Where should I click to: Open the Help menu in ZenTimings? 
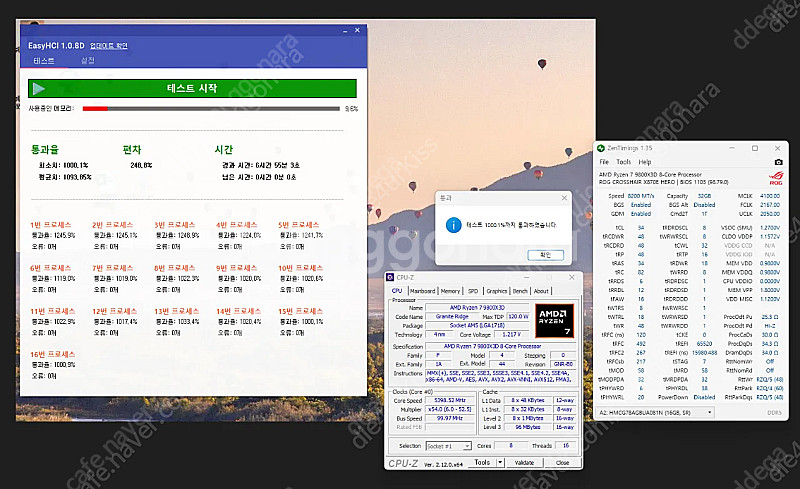point(645,162)
